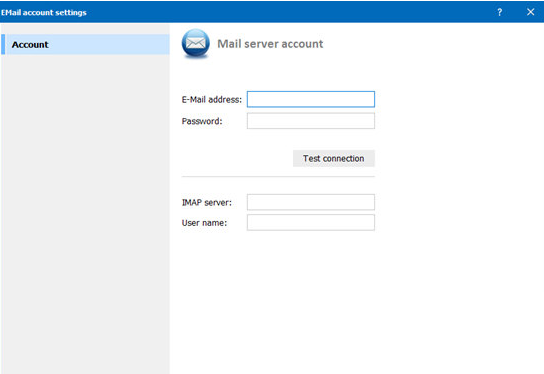Viewport: 544px width, 374px height.
Task: Click the IMAP server input field
Action: (x=311, y=202)
